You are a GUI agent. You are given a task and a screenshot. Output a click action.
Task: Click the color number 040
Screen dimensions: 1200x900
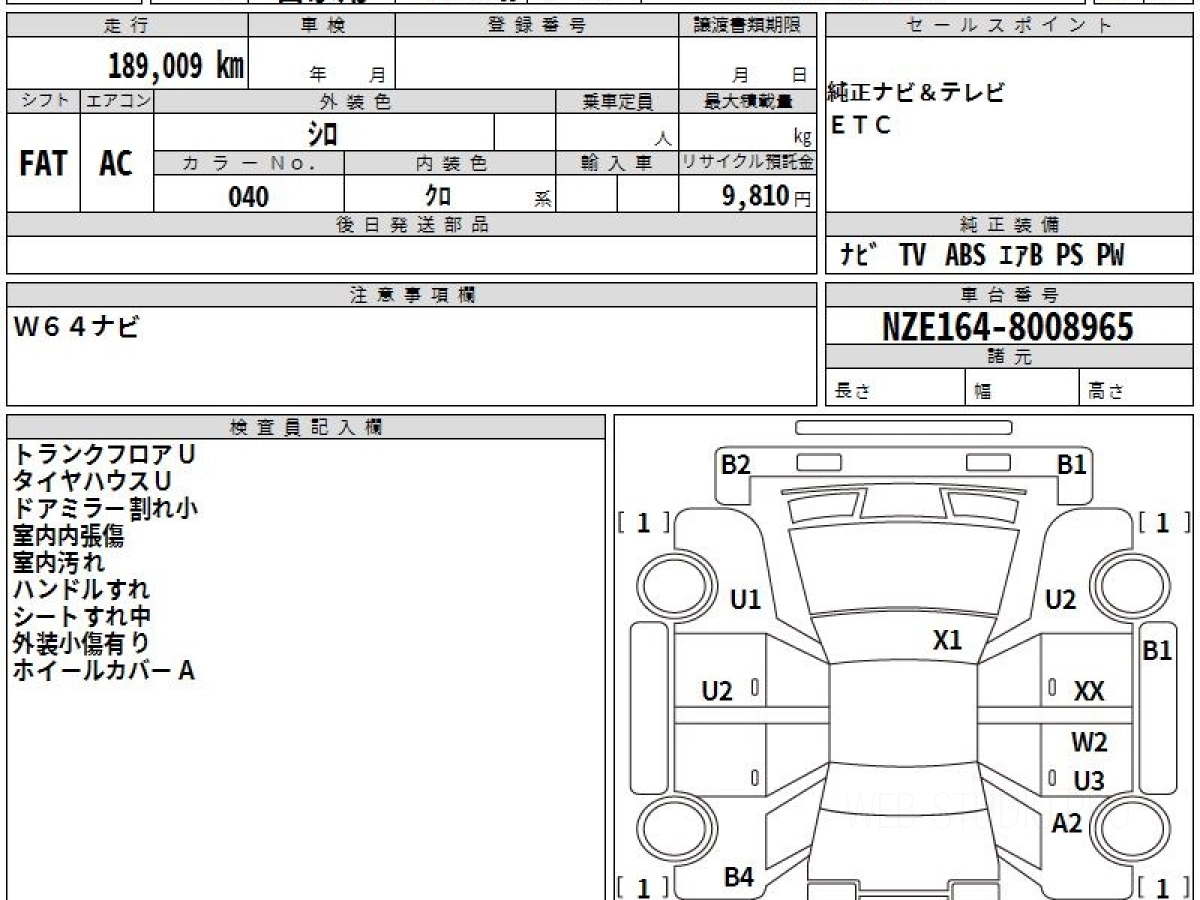(249, 196)
